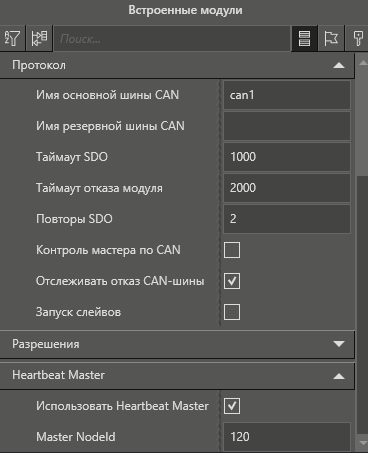Select the Запуск слейвов label
This screenshot has width=368, height=453.
click(78, 312)
